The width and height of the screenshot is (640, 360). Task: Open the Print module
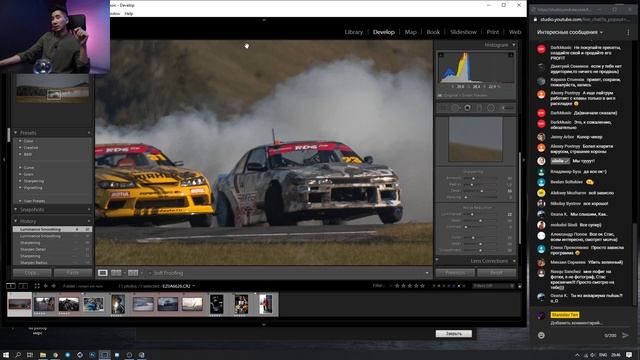[493, 32]
